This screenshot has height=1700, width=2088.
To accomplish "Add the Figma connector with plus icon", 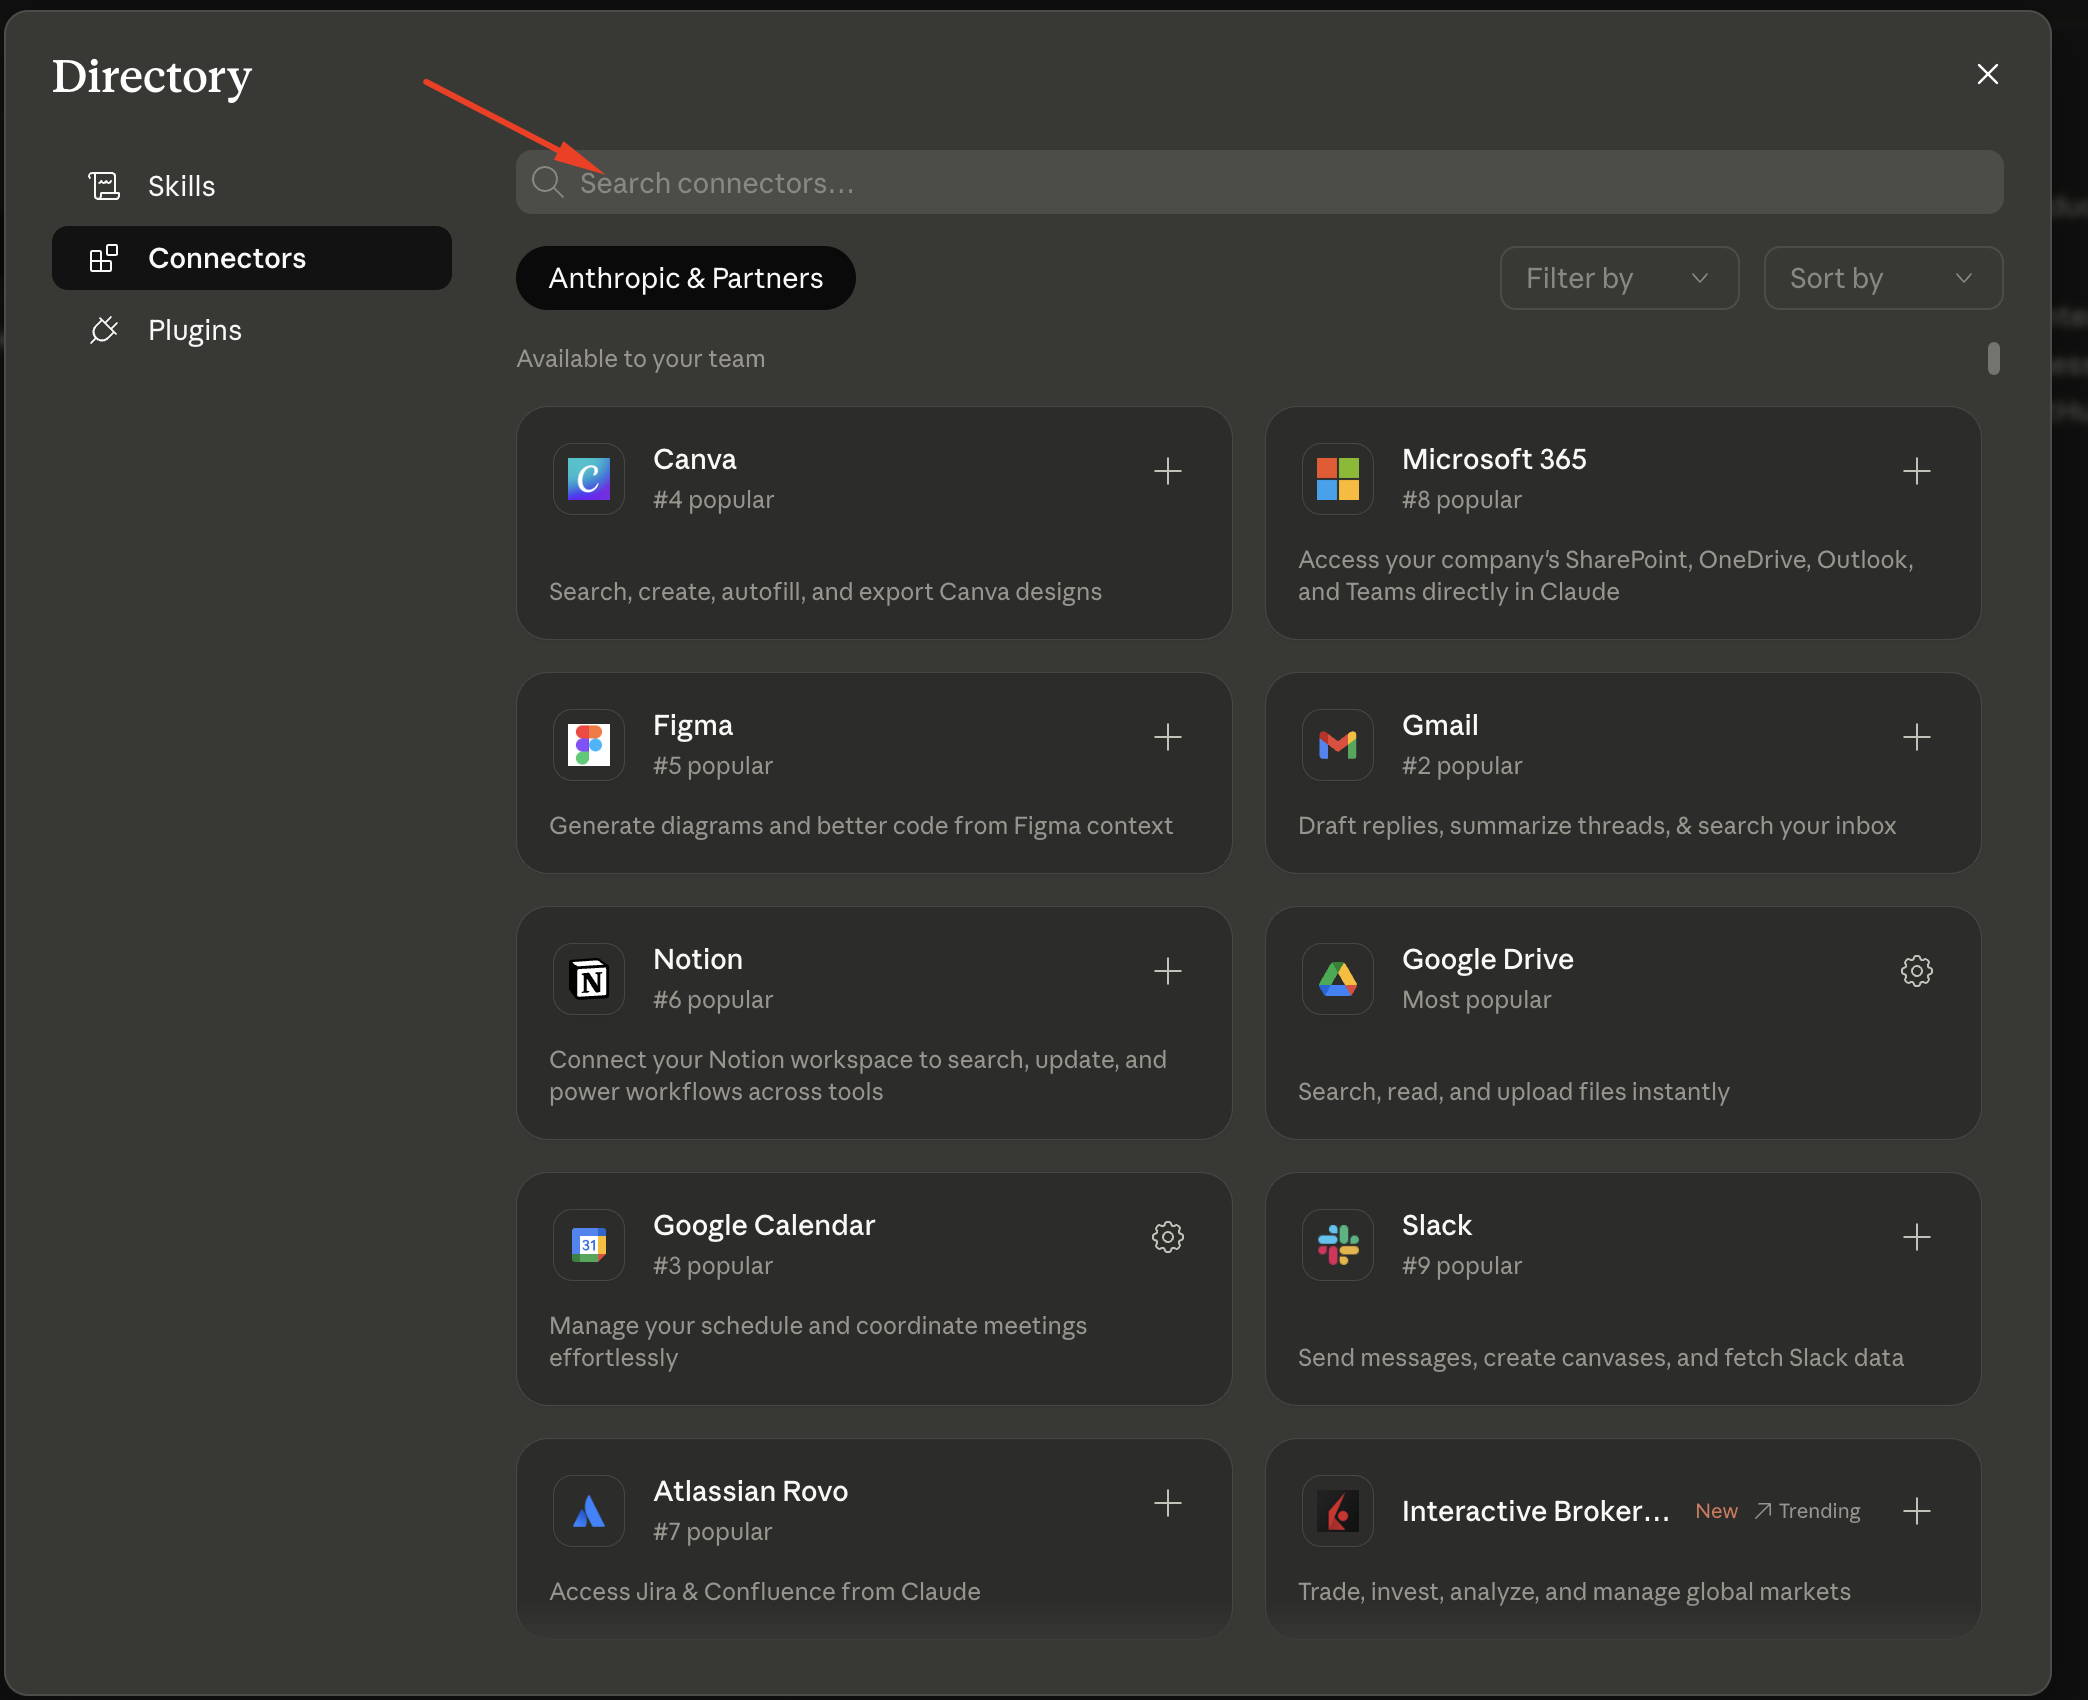I will (x=1167, y=737).
